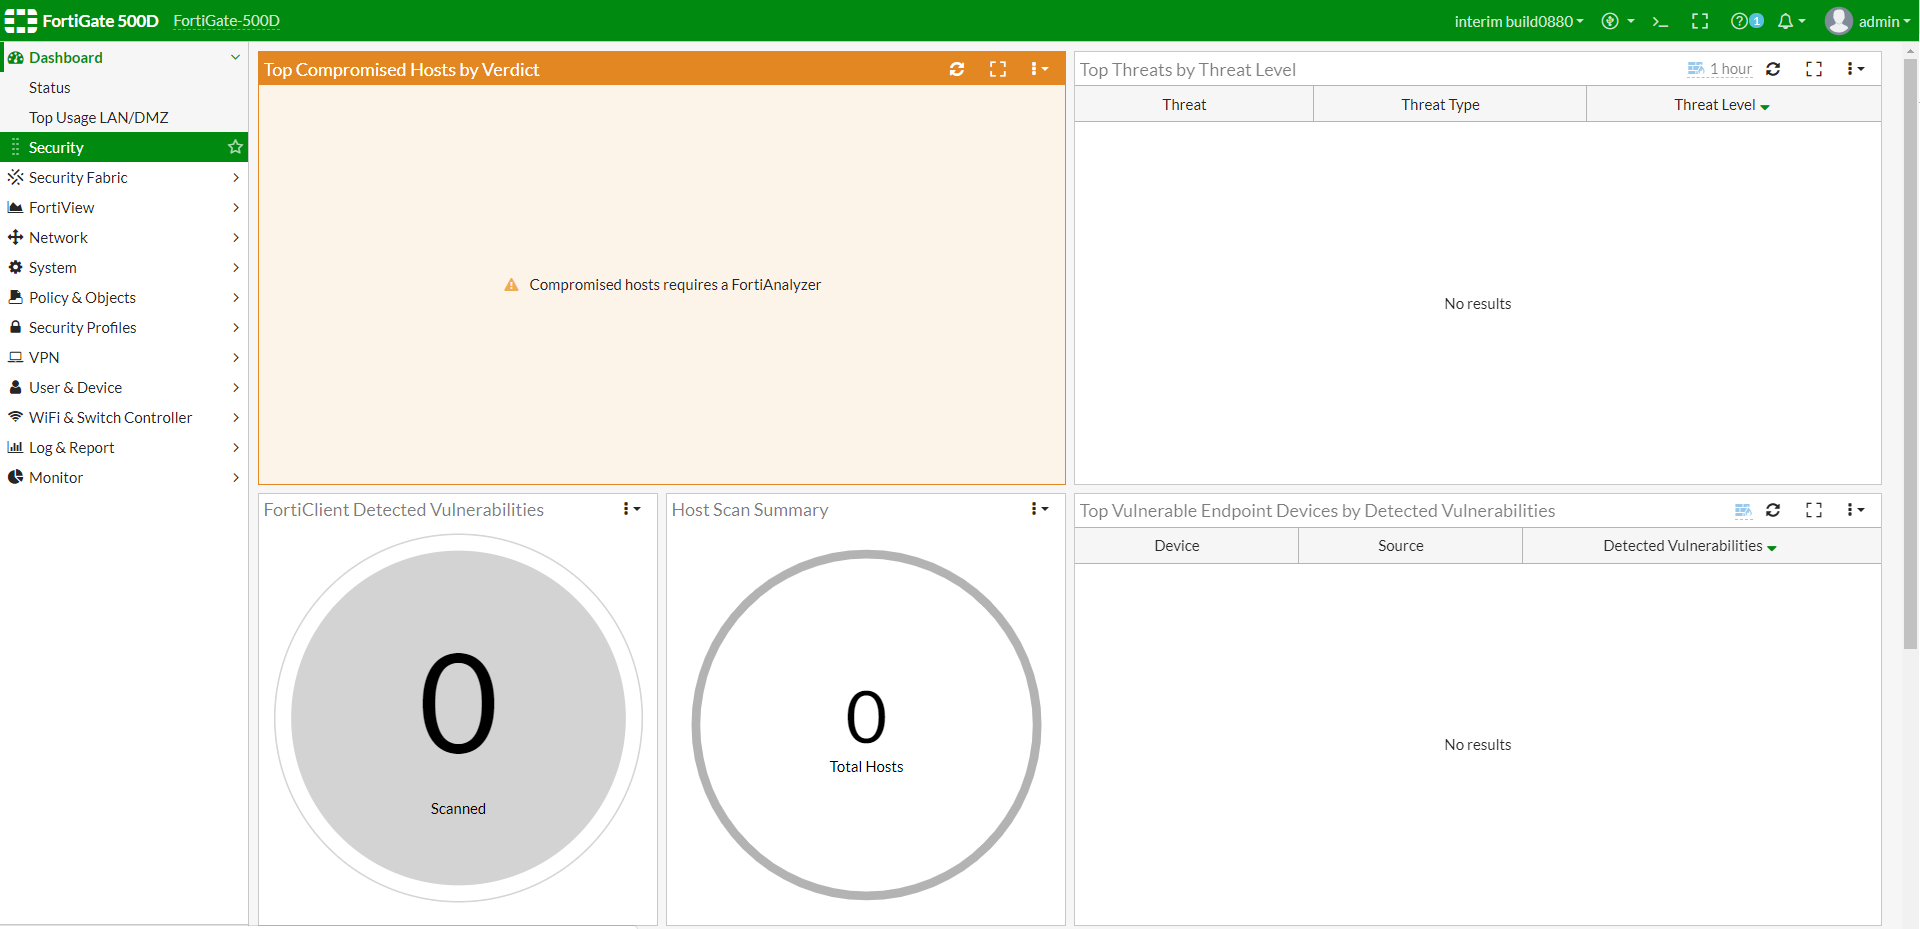Image resolution: width=1920 pixels, height=929 pixels.
Task: Expand Top Threats widget to fullscreen
Action: (1814, 69)
